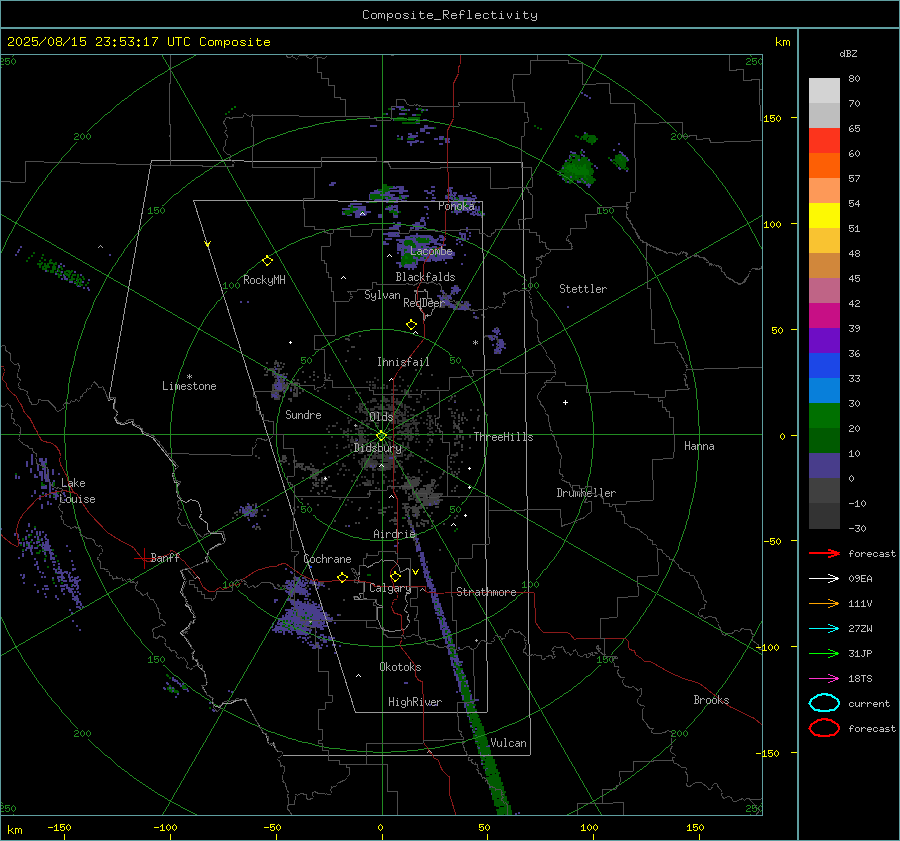
Task: Click the Calgary city label
Action: pos(390,588)
